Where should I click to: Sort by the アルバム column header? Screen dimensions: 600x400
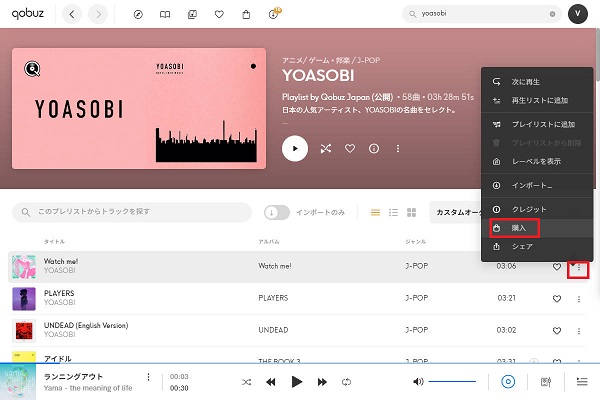[269, 242]
